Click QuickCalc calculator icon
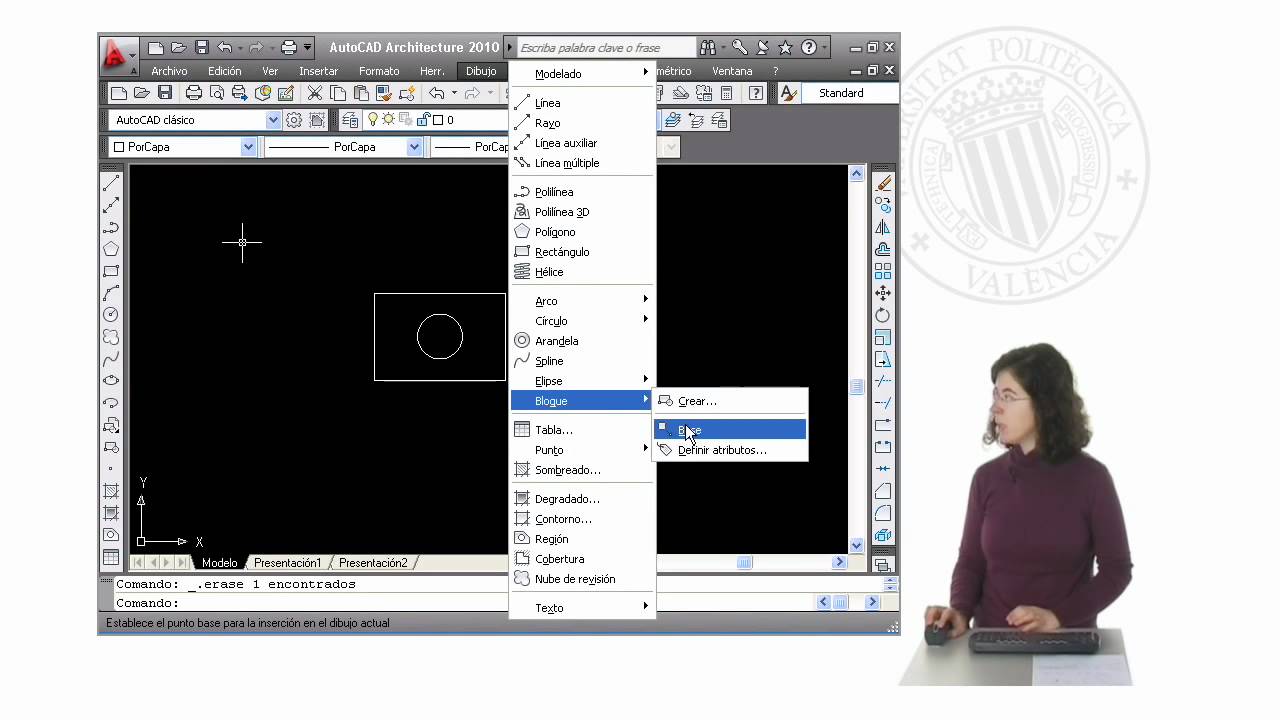The height and width of the screenshot is (720, 1280). pos(727,93)
